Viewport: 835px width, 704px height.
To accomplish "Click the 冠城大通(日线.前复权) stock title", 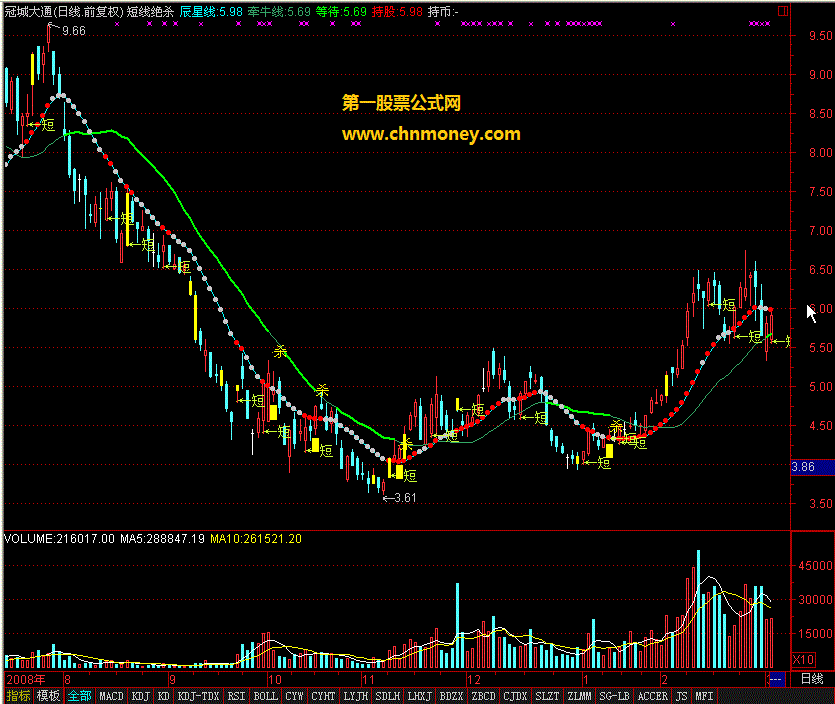I will [x=64, y=12].
